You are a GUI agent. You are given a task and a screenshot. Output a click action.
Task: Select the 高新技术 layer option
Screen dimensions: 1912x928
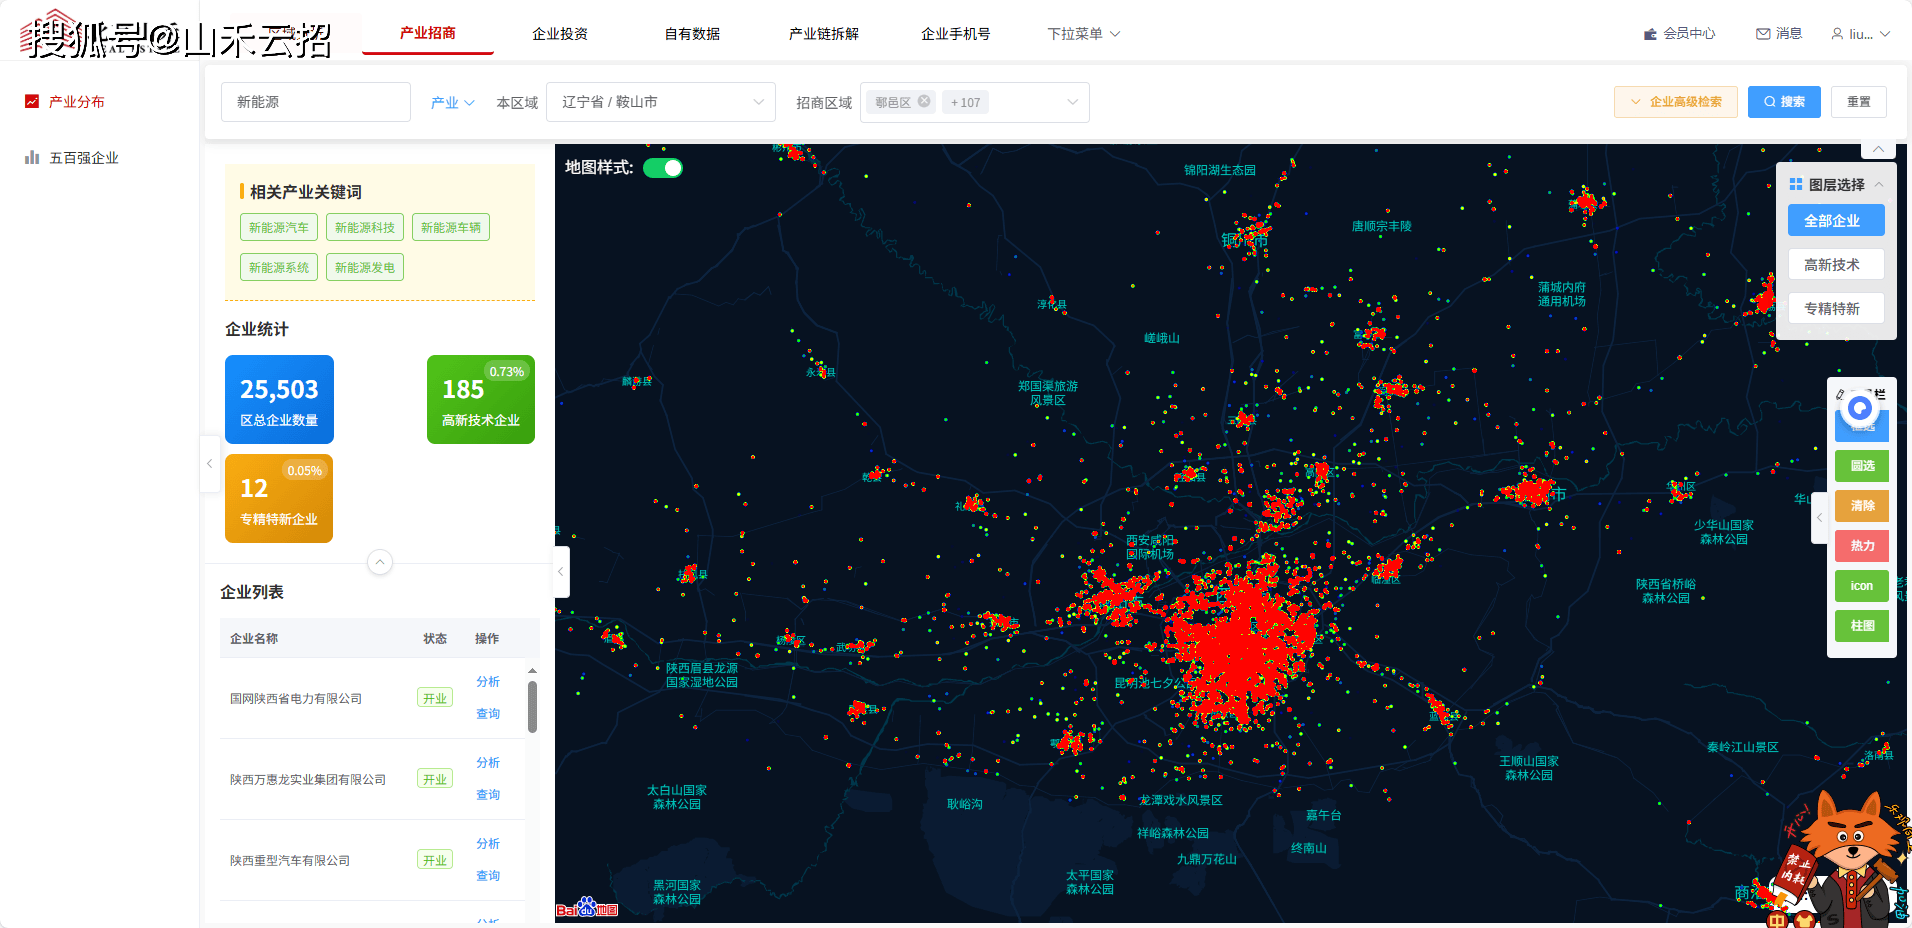[1835, 265]
